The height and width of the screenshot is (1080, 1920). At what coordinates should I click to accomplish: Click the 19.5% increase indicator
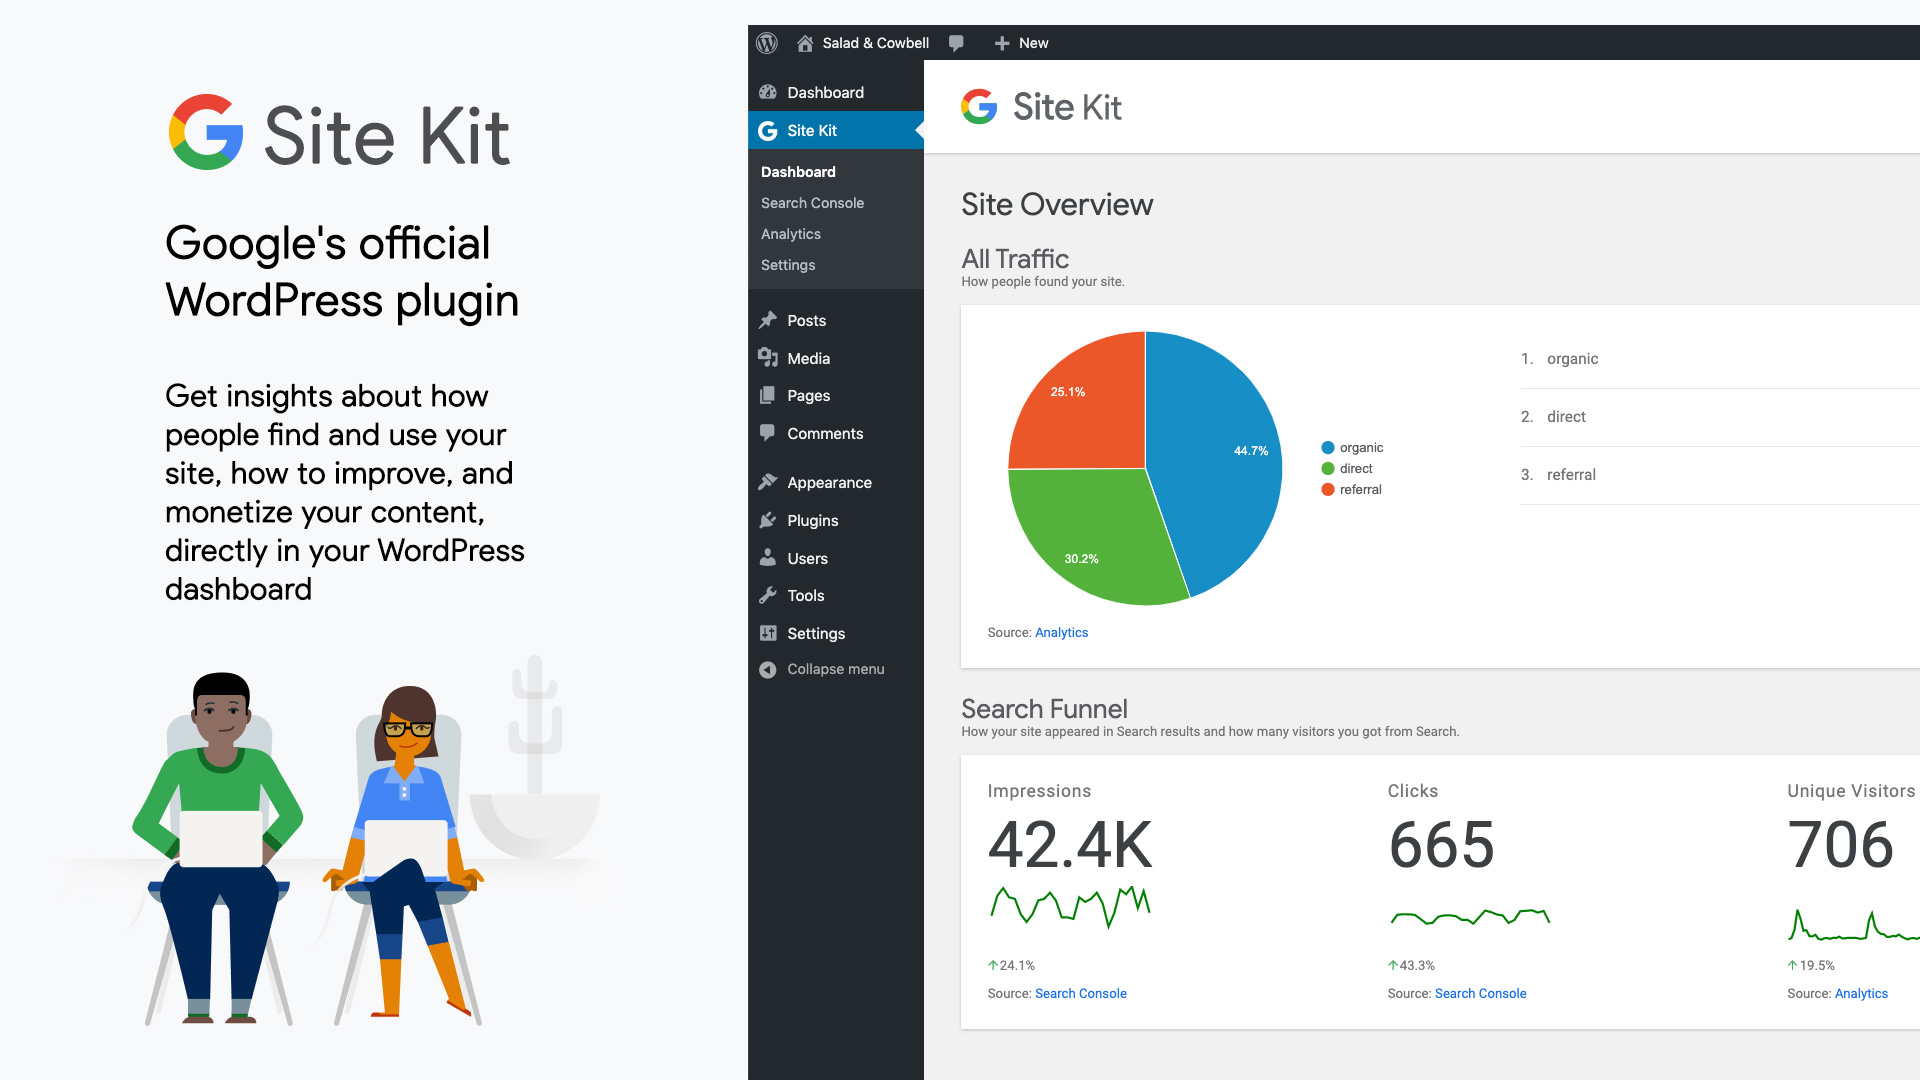pos(1811,965)
